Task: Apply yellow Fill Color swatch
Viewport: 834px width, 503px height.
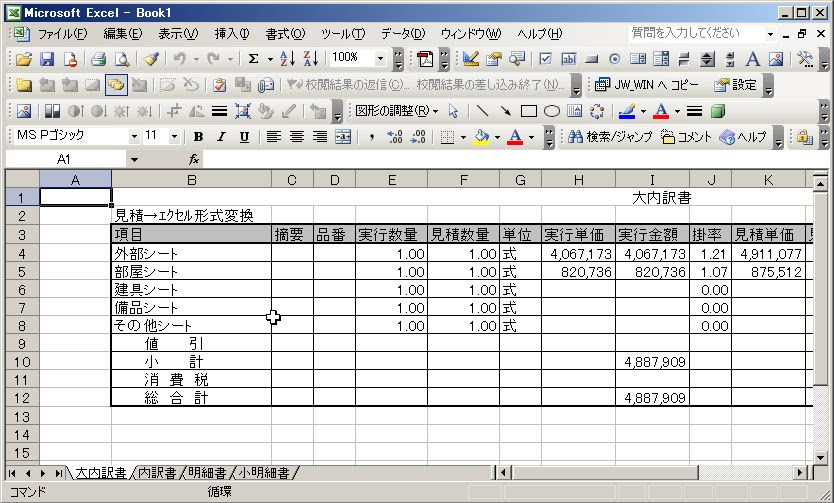Action: [x=482, y=137]
